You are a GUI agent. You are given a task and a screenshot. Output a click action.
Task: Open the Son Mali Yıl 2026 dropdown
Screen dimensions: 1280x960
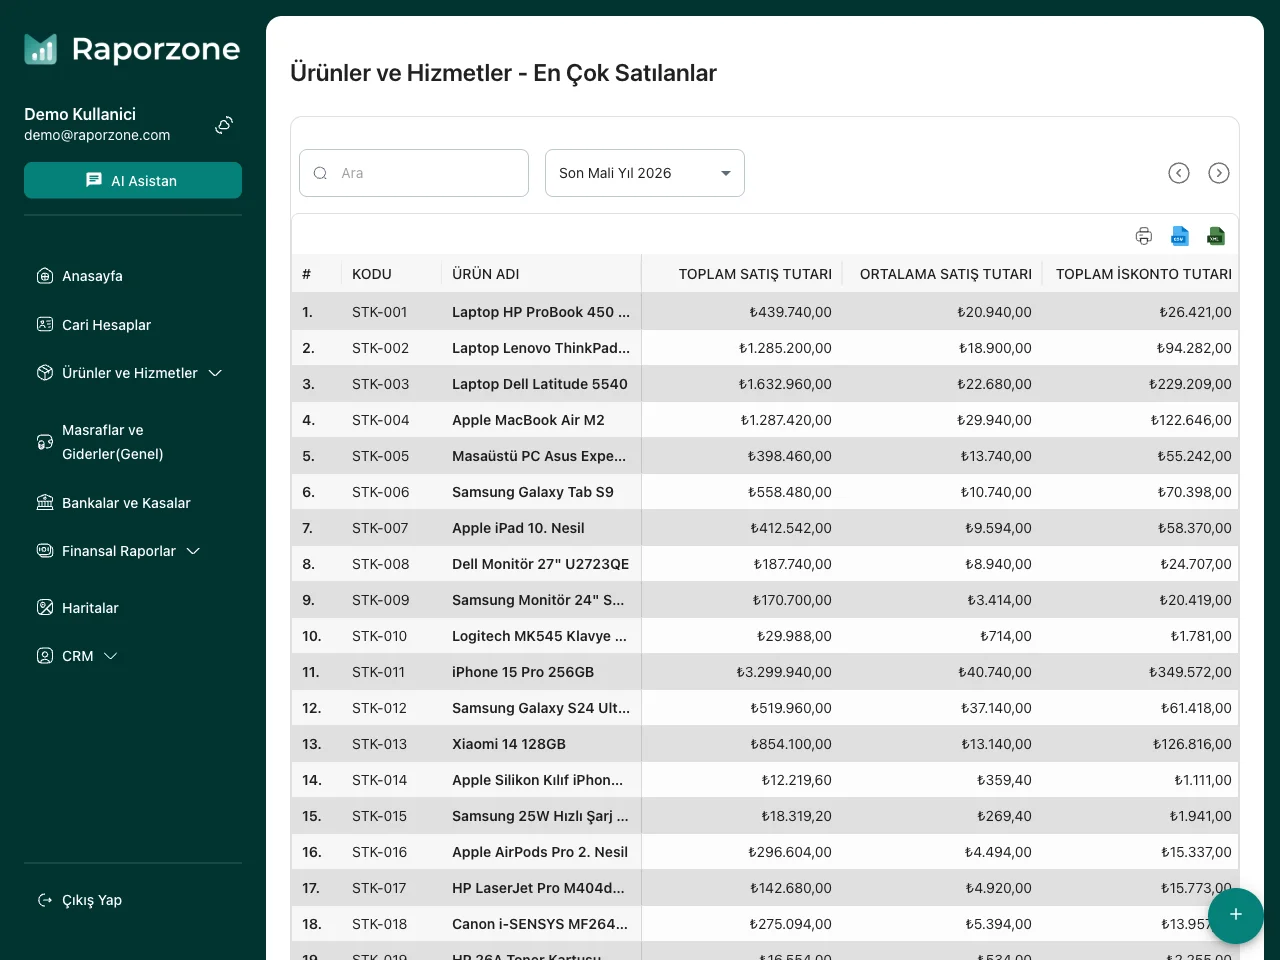pos(644,173)
